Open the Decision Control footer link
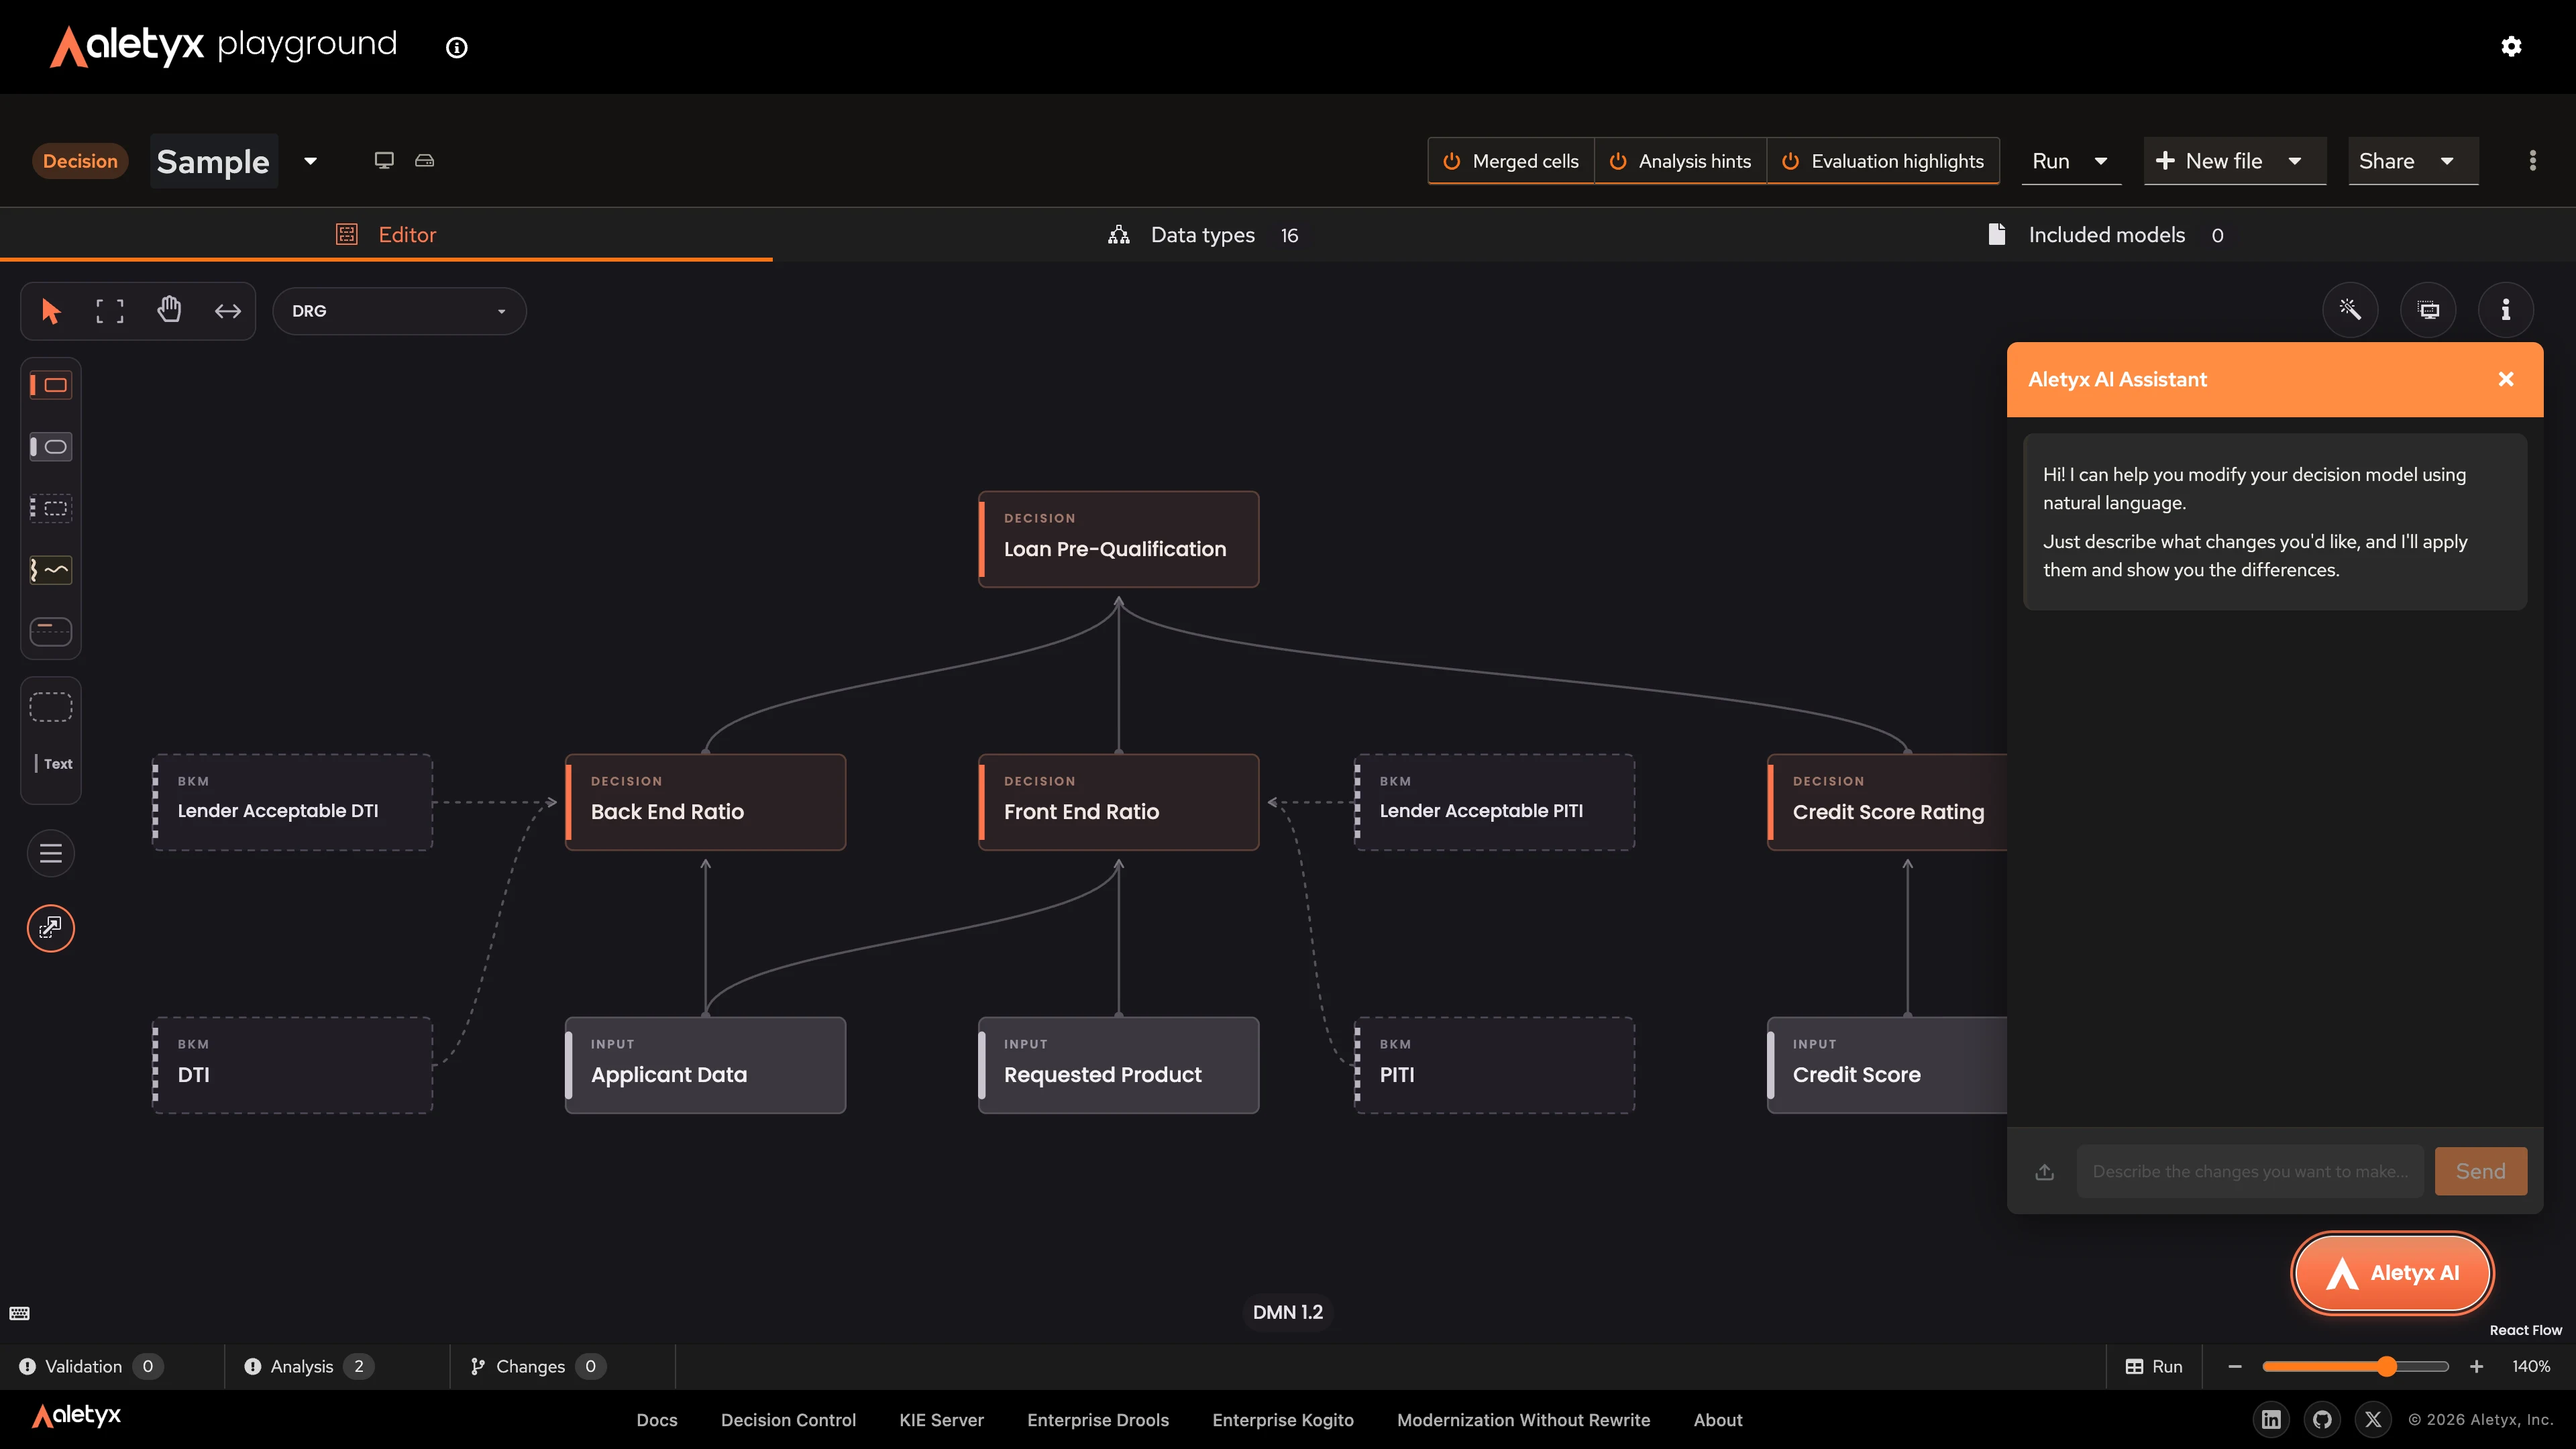This screenshot has height=1449, width=2576. [x=788, y=1420]
